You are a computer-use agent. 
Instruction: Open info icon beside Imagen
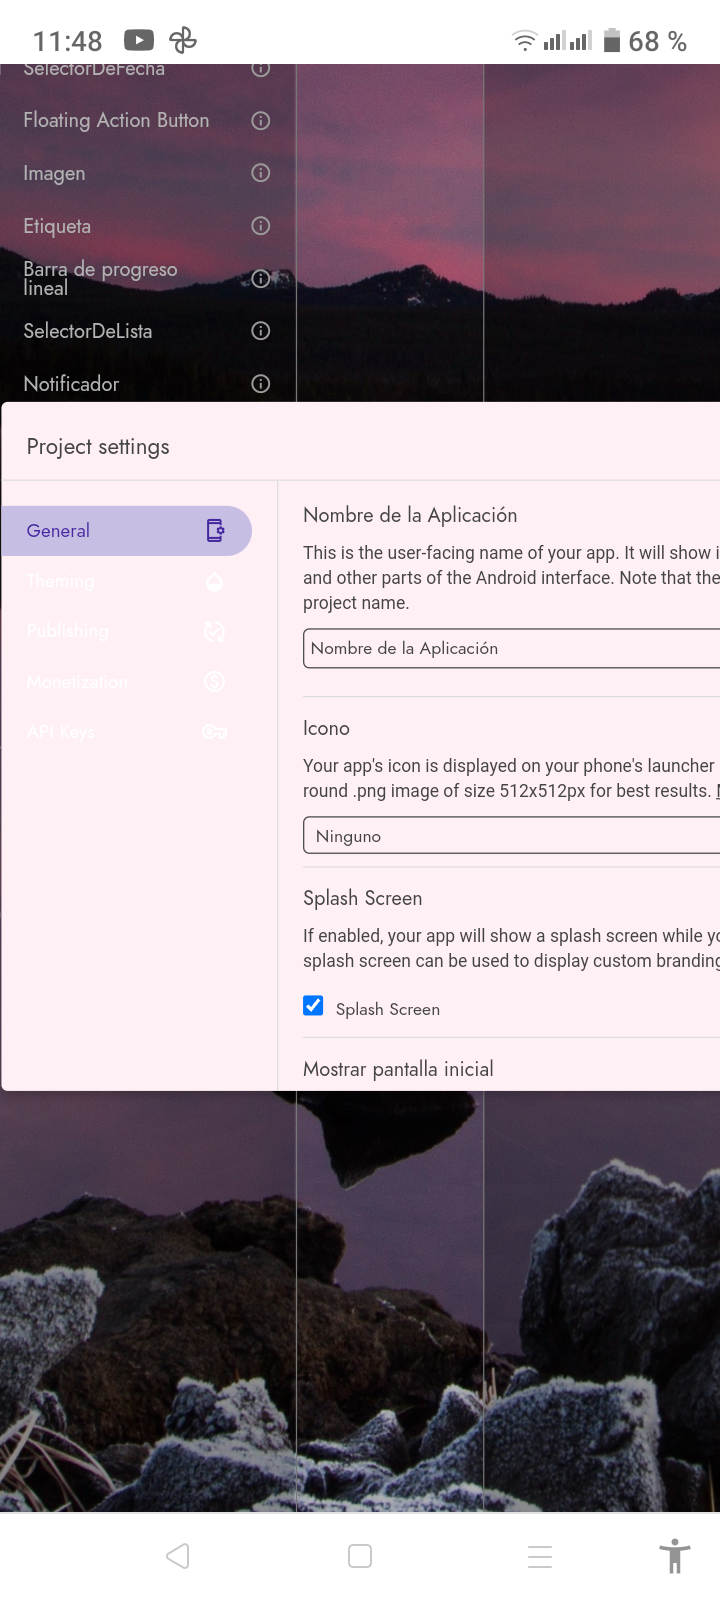pyautogui.click(x=261, y=173)
